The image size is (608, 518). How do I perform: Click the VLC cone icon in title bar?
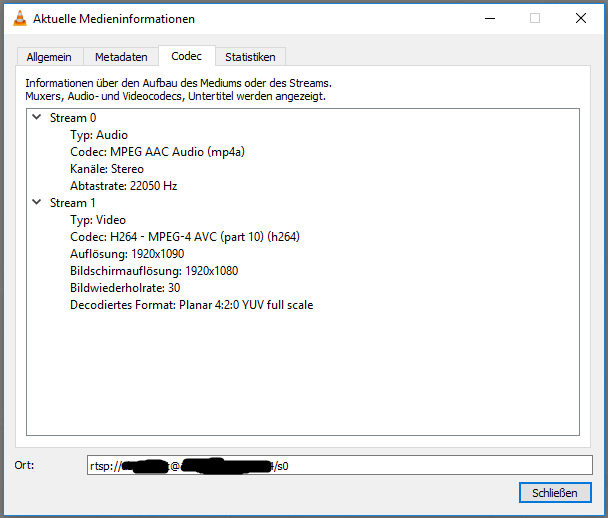point(17,18)
